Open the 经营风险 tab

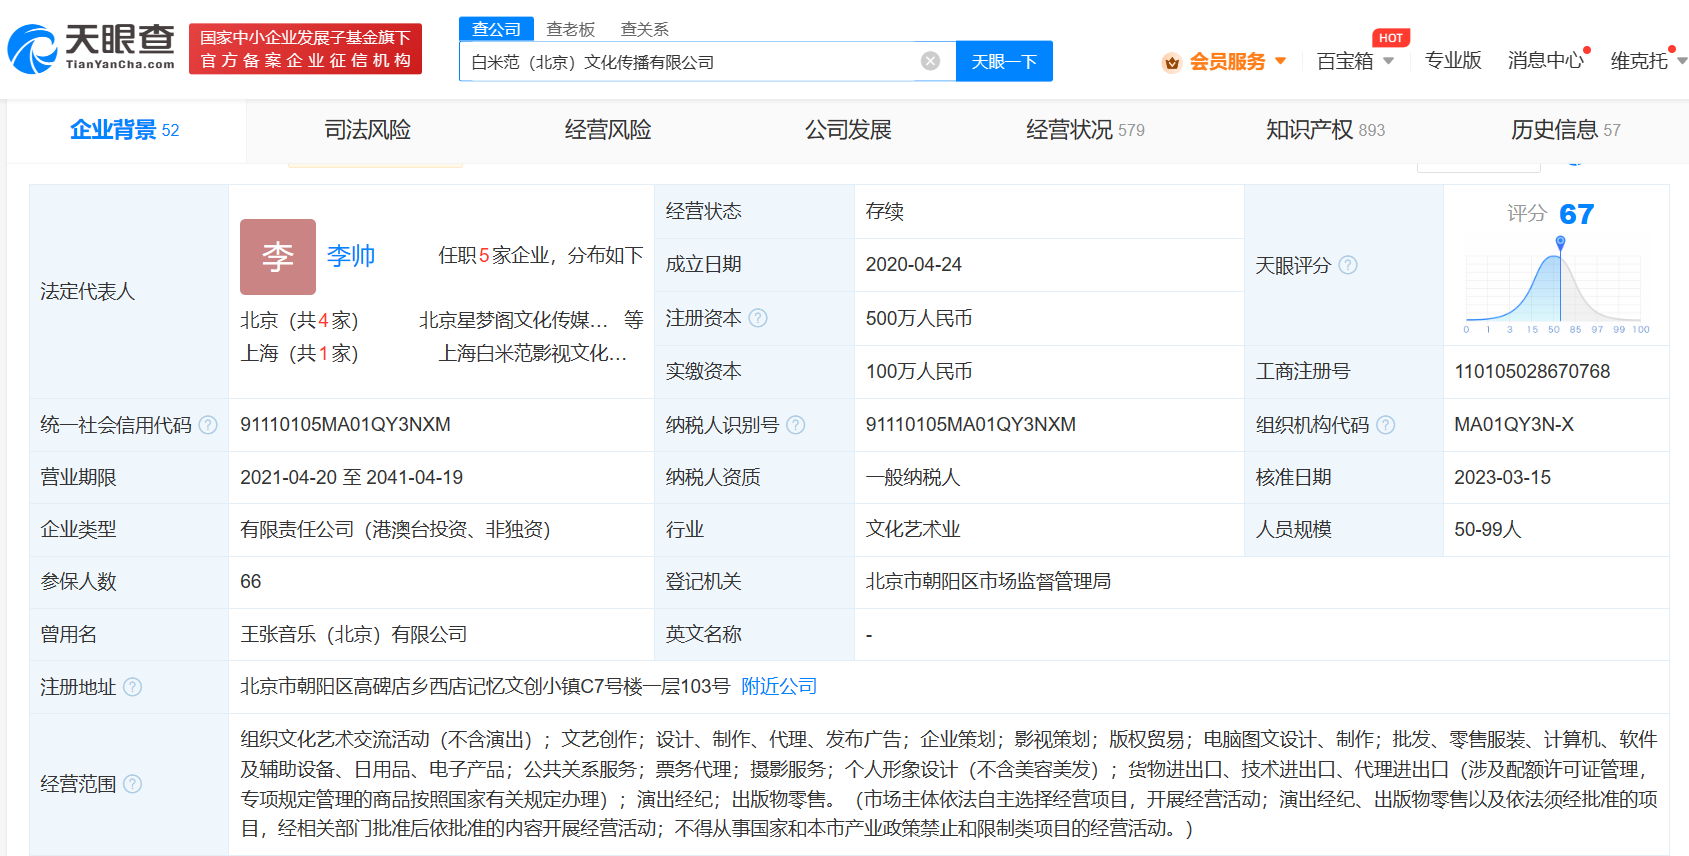coord(608,130)
